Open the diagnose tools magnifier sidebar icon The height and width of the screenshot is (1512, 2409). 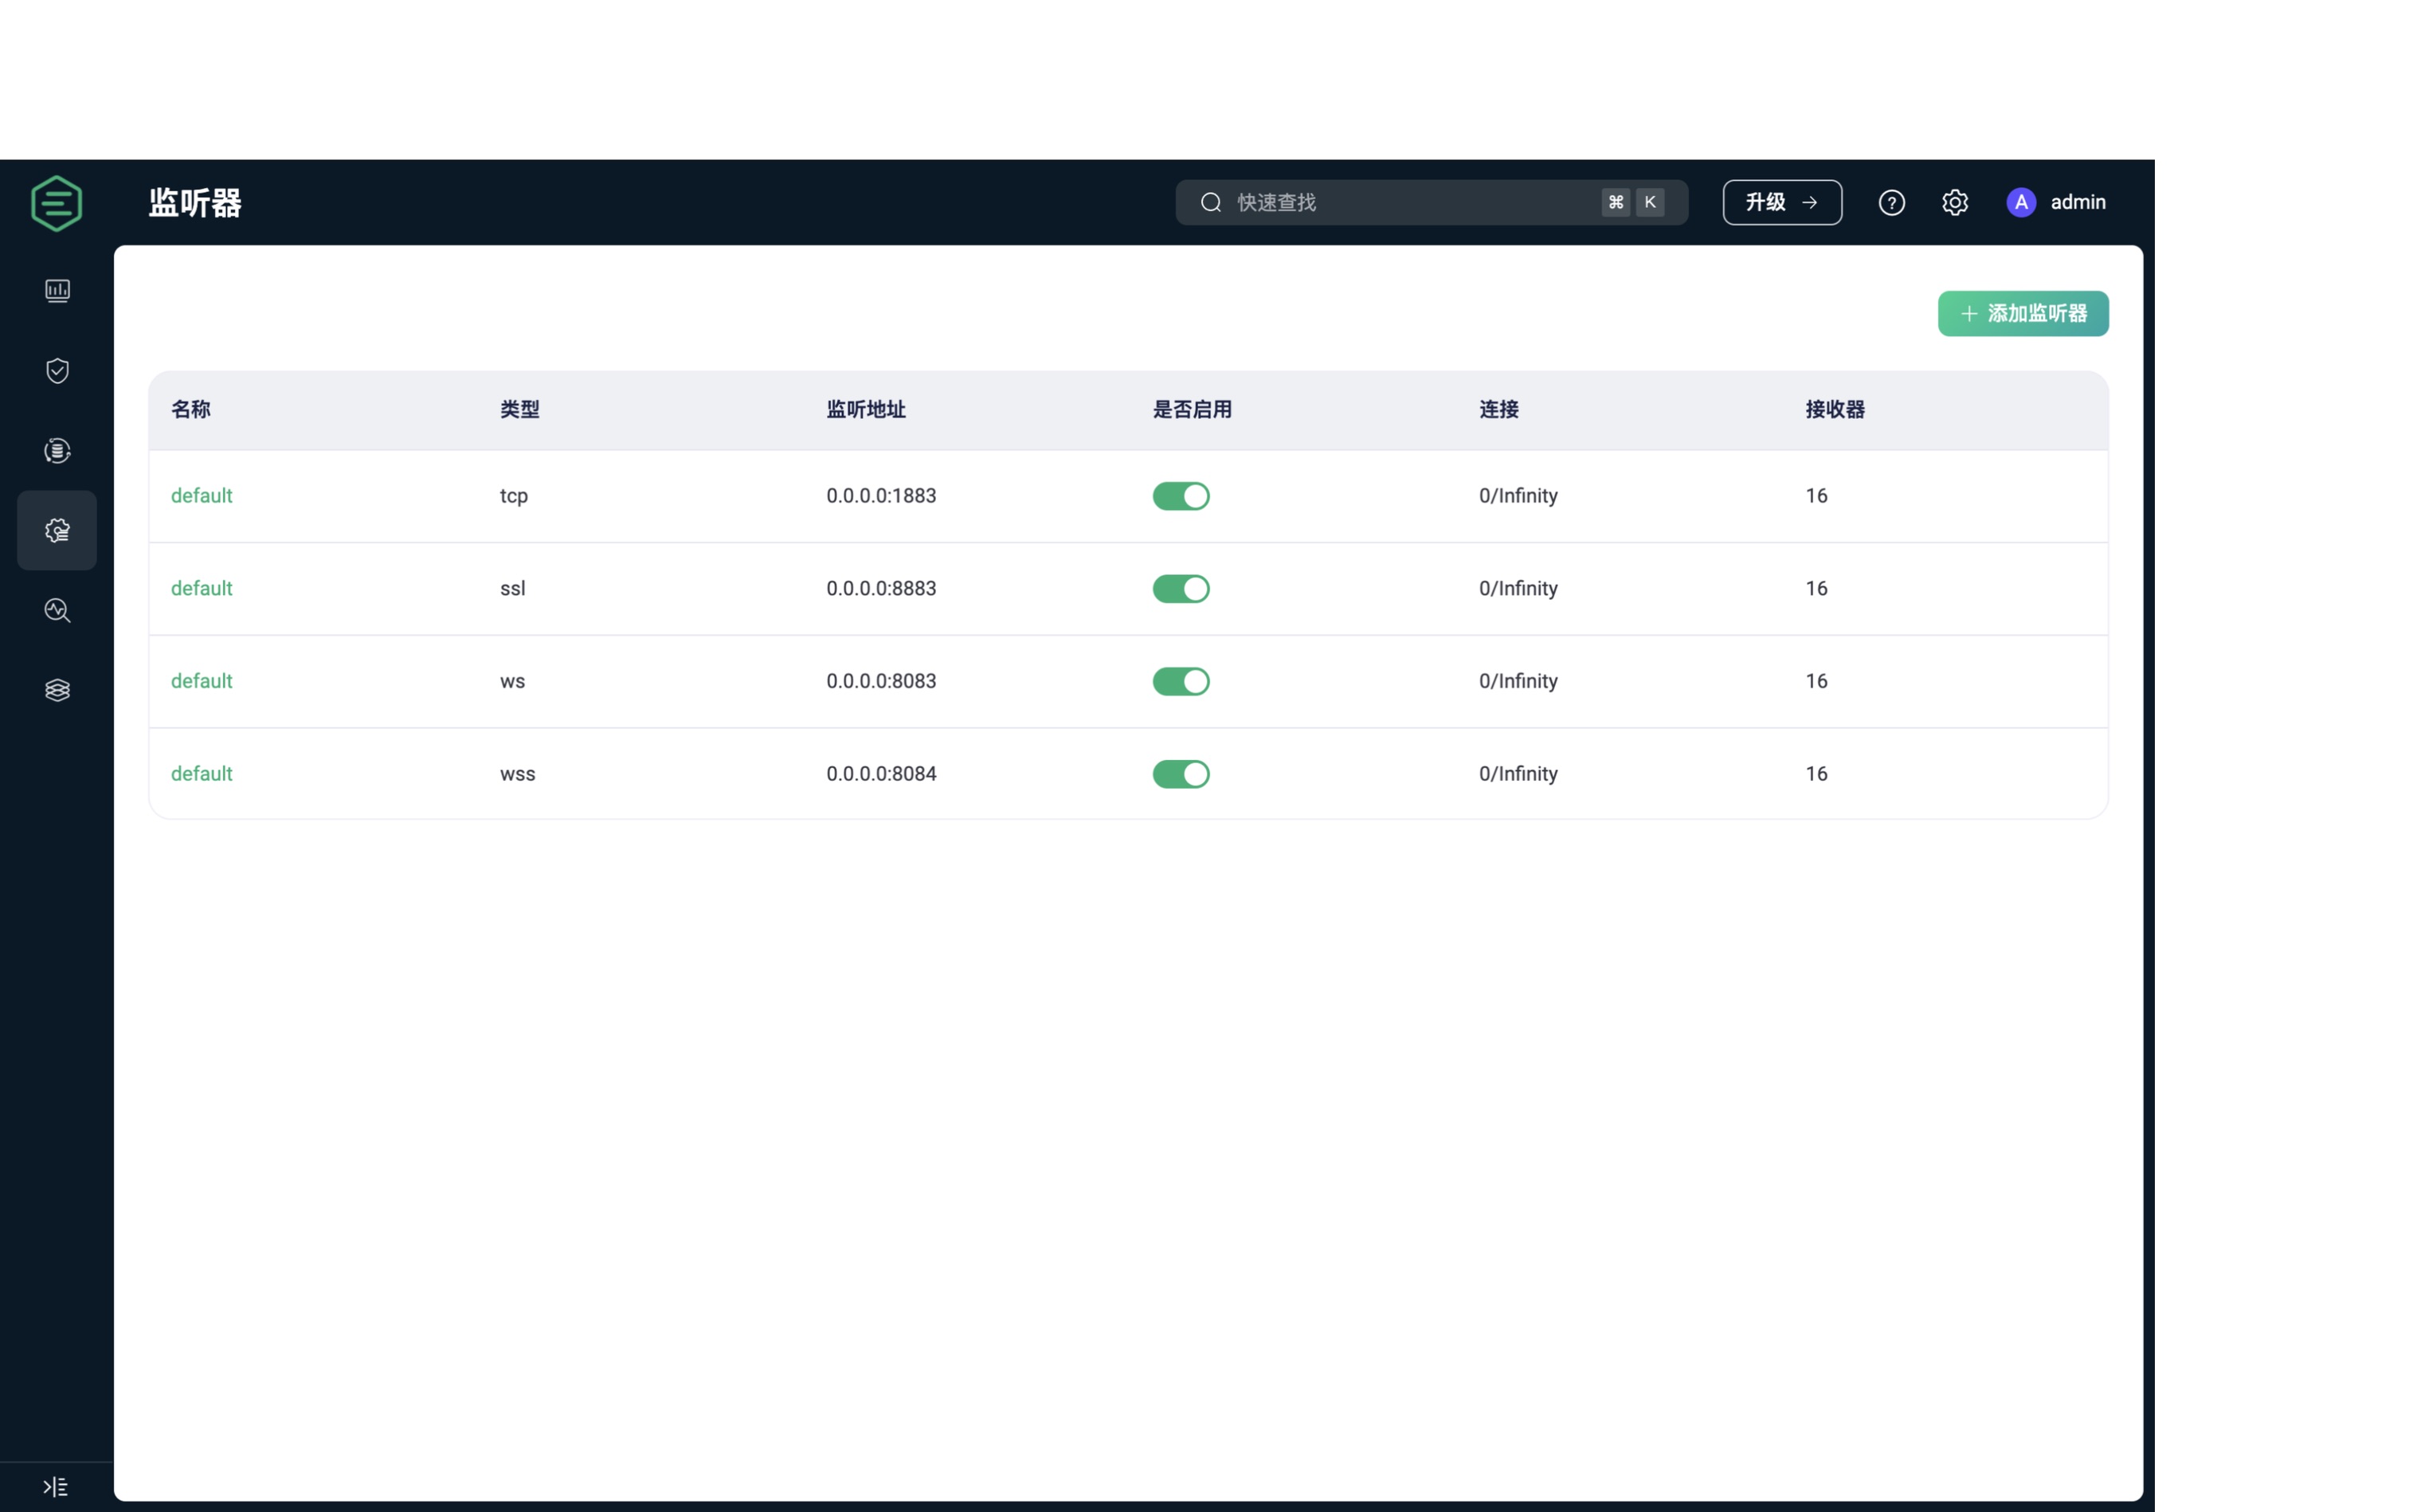[57, 610]
